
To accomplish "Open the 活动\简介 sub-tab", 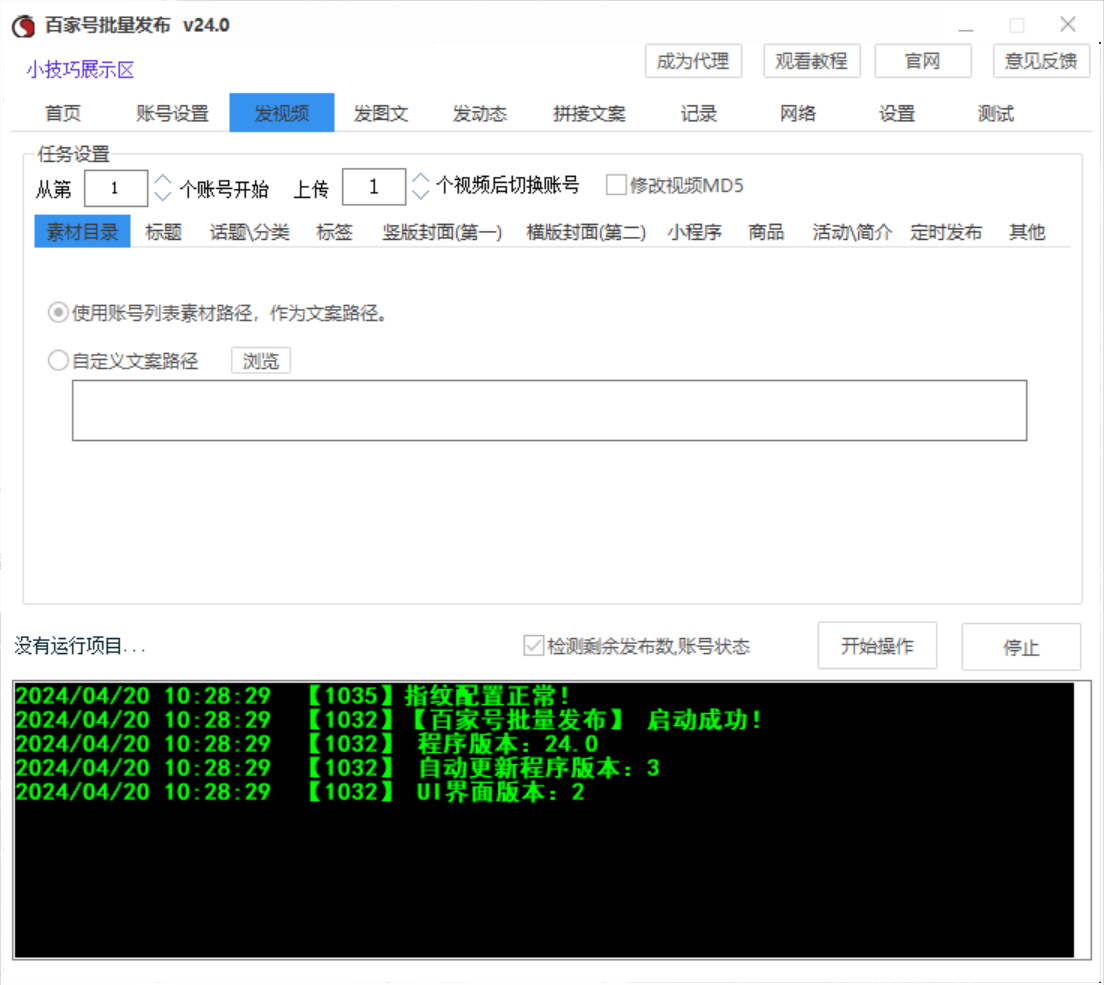I will [x=852, y=232].
